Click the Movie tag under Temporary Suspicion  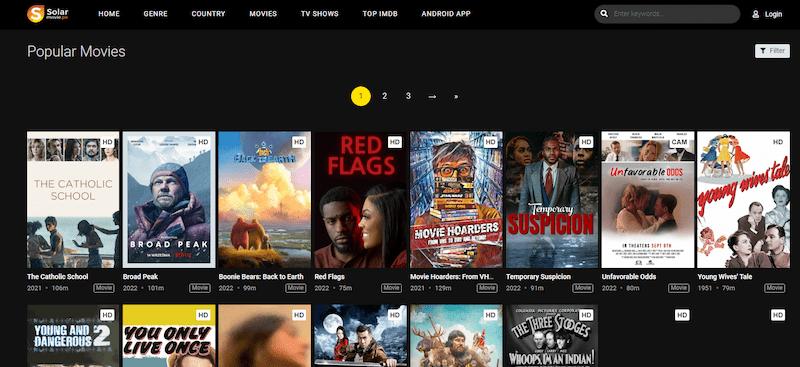coord(583,288)
